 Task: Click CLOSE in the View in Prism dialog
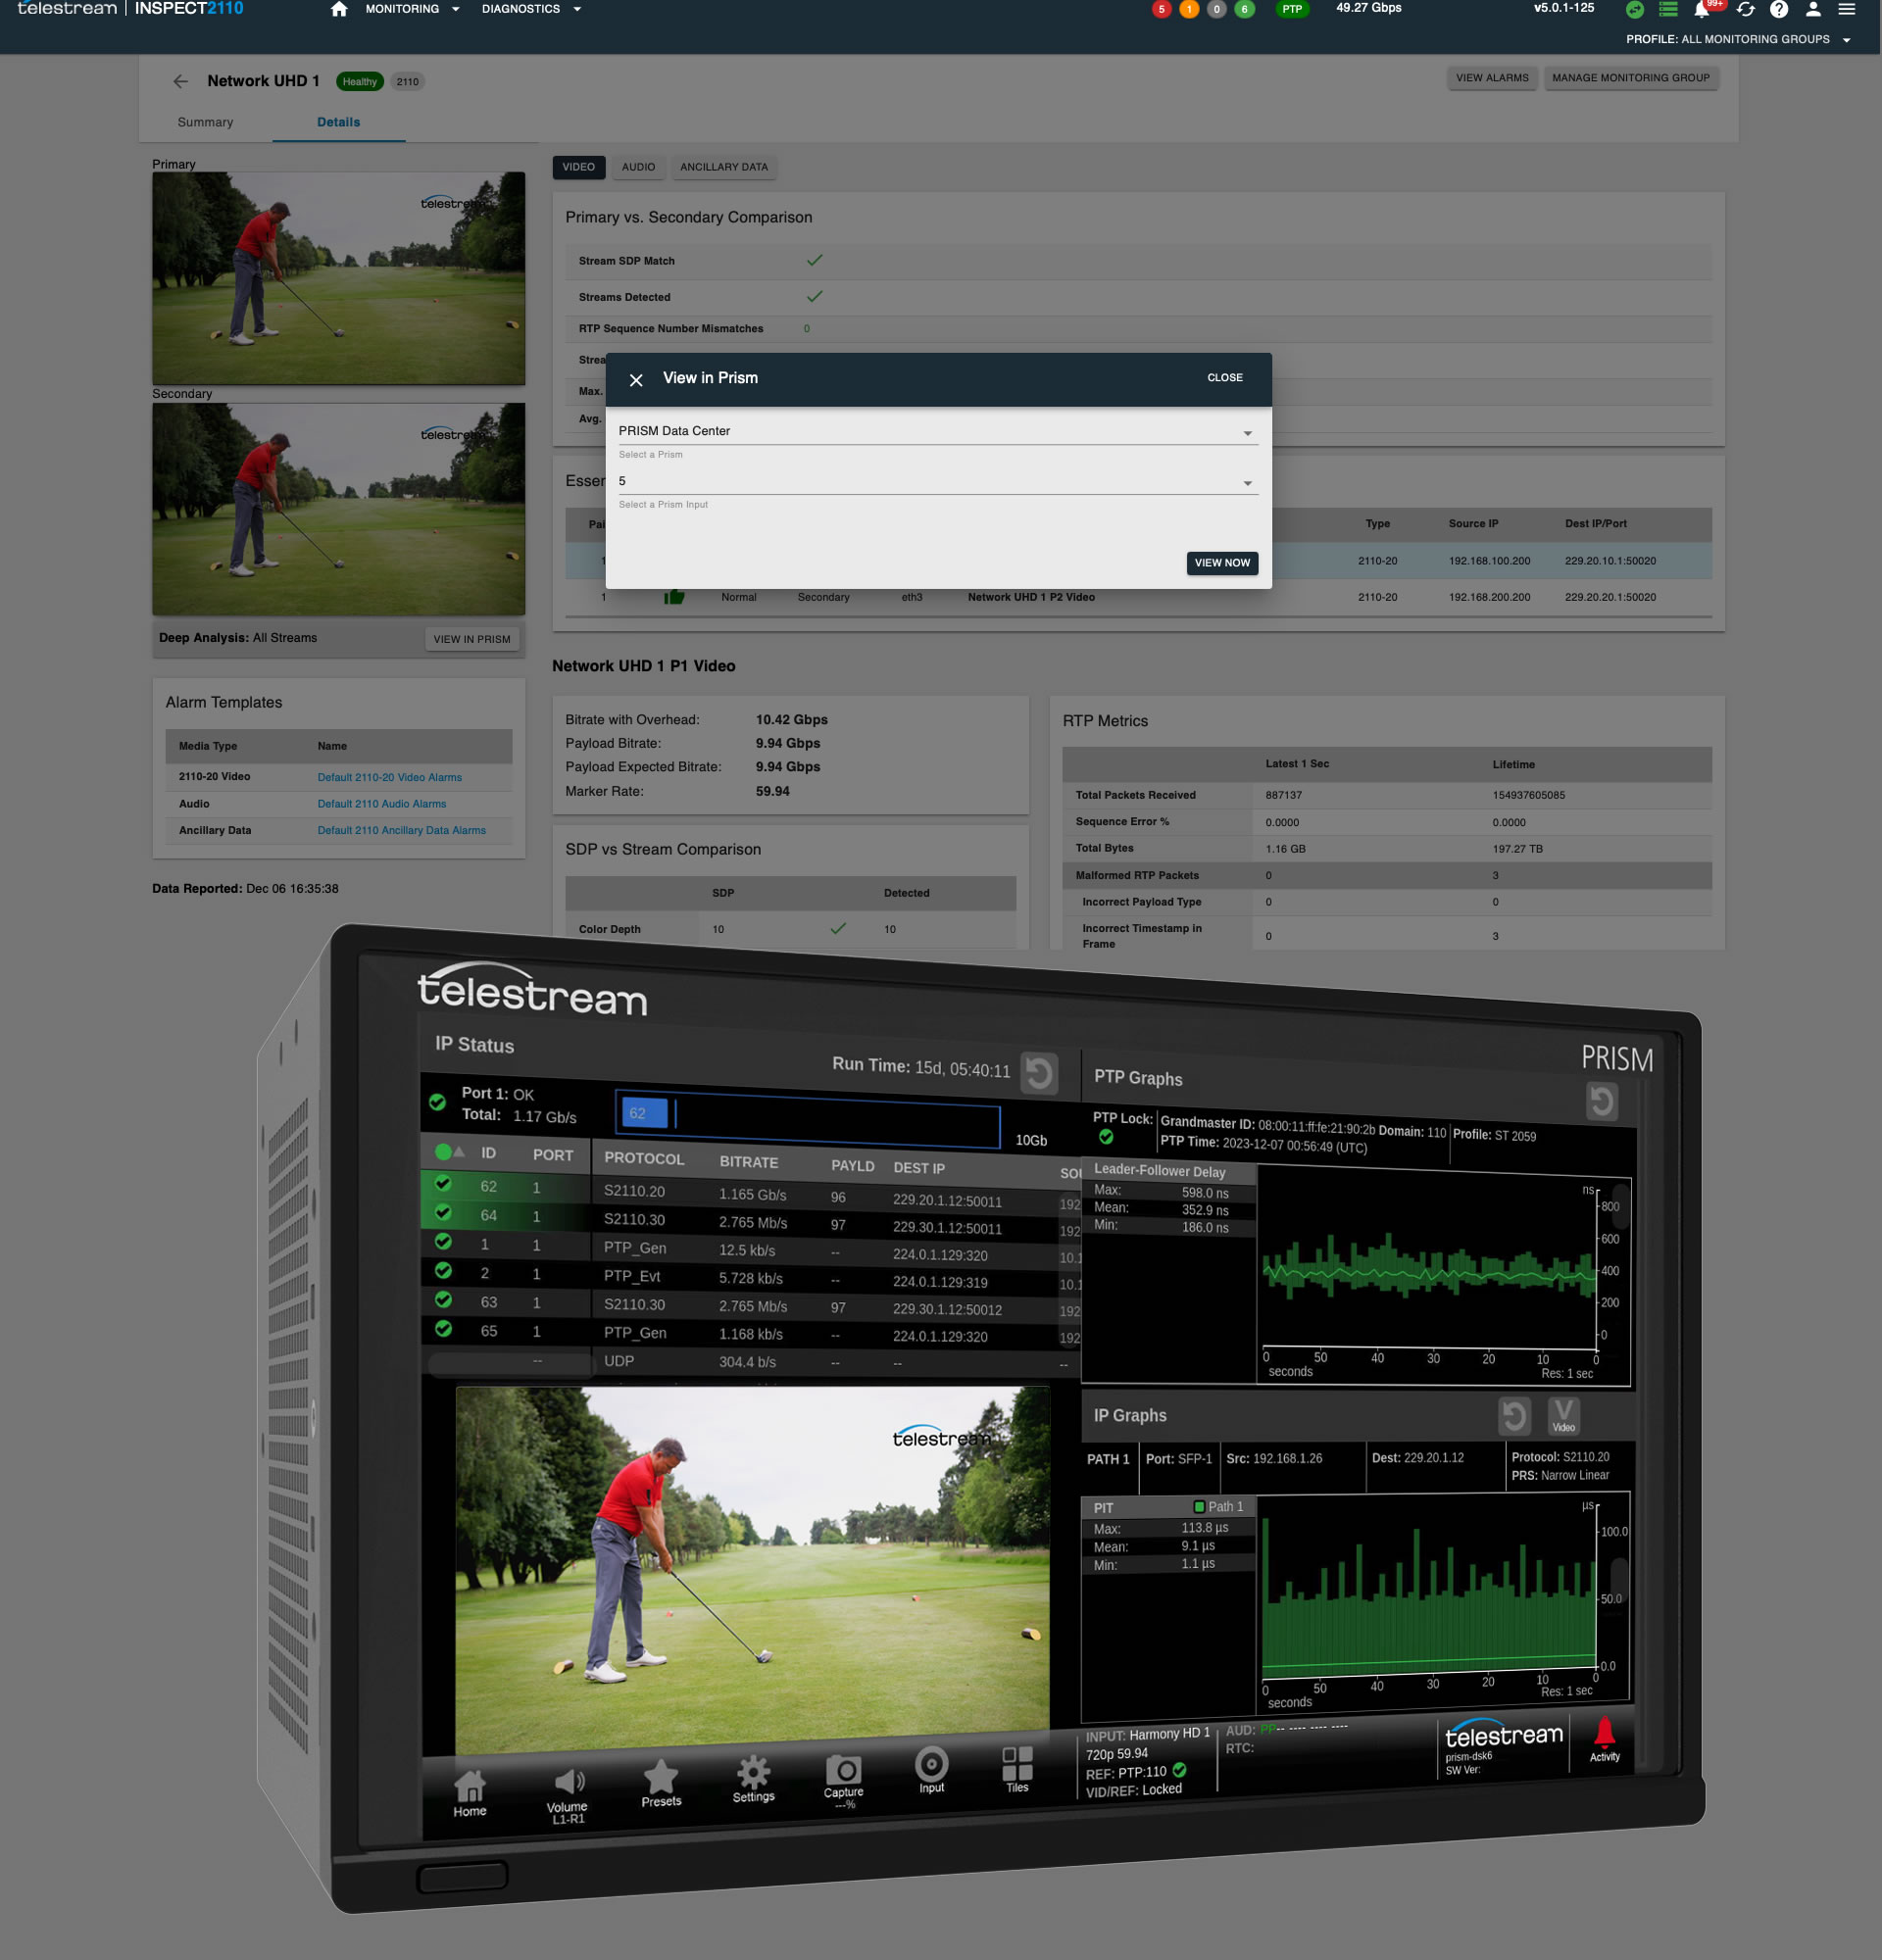[x=1225, y=378]
